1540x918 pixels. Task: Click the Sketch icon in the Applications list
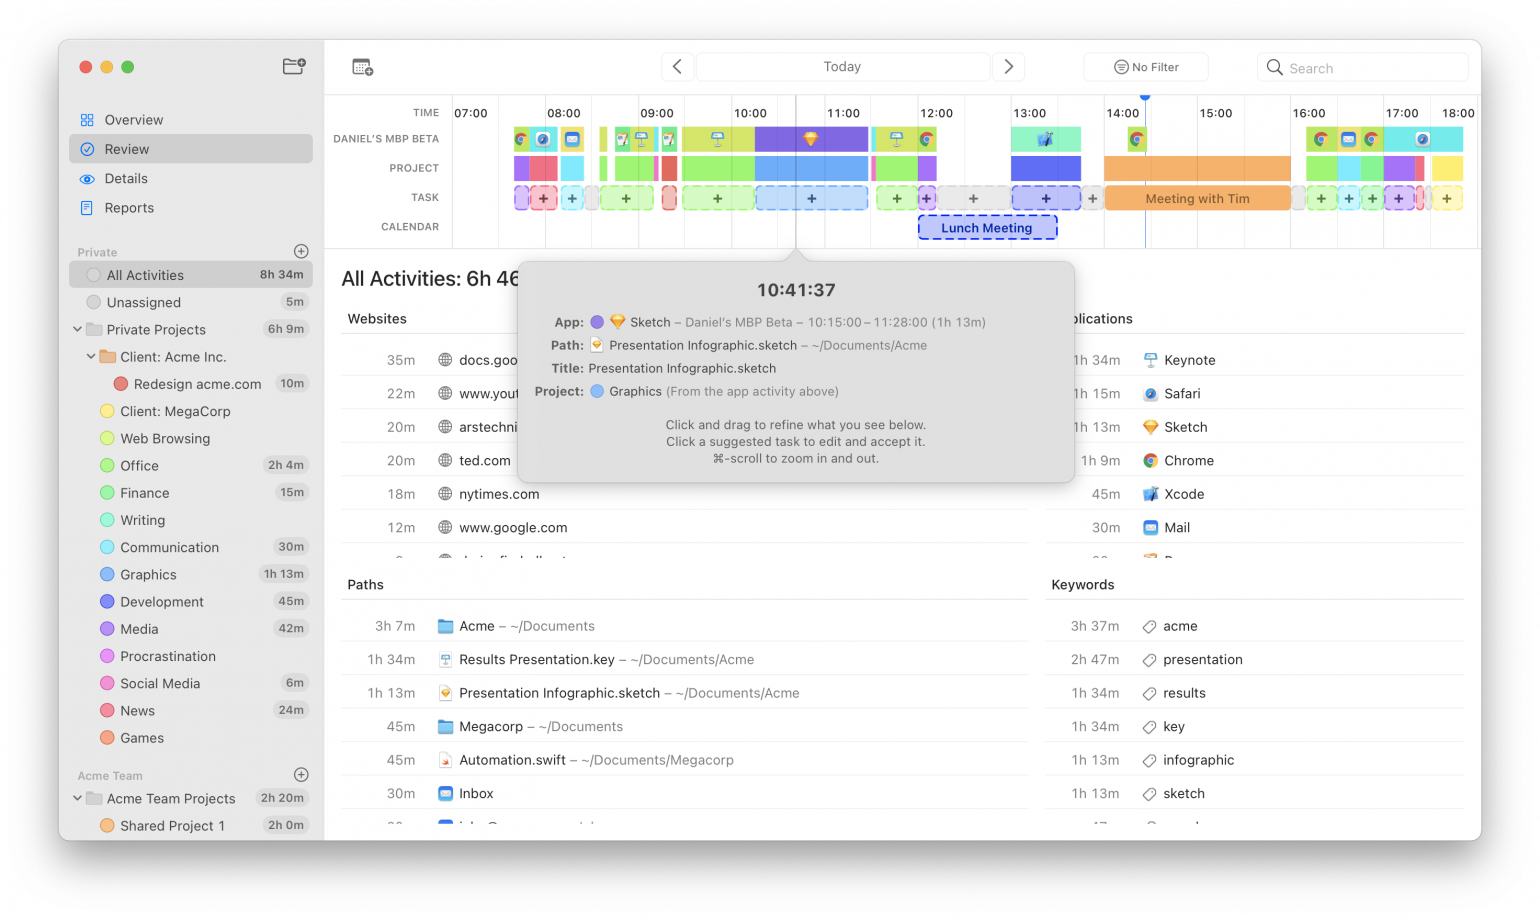(1152, 427)
